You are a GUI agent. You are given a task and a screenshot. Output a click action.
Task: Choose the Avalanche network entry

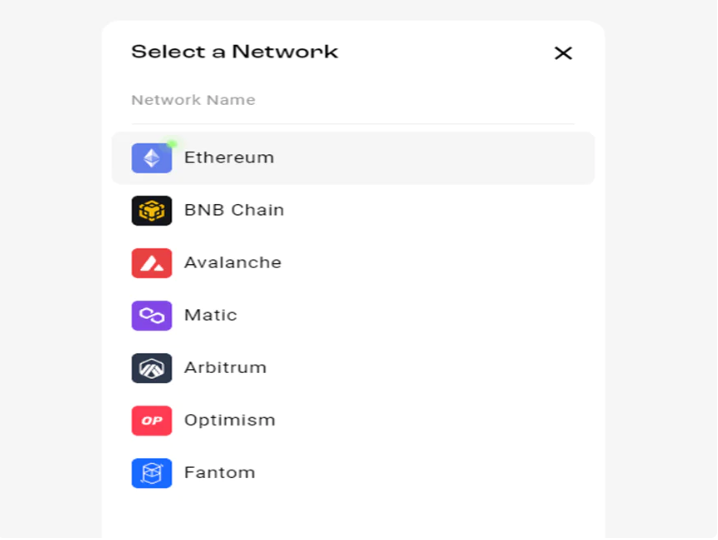pos(233,262)
